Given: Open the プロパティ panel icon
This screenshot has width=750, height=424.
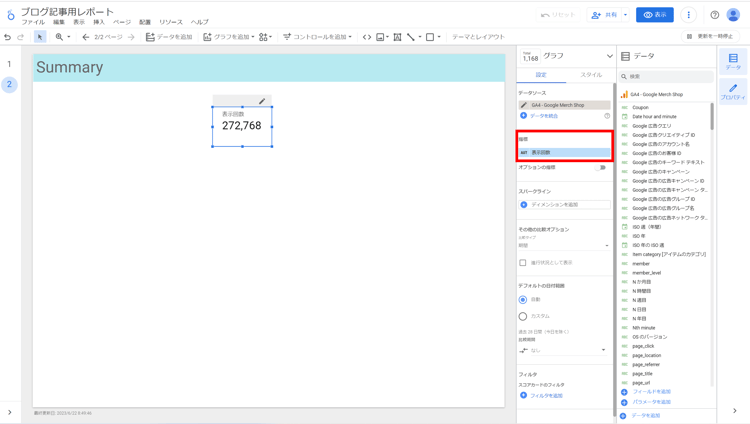Looking at the screenshot, I should pyautogui.click(x=733, y=92).
